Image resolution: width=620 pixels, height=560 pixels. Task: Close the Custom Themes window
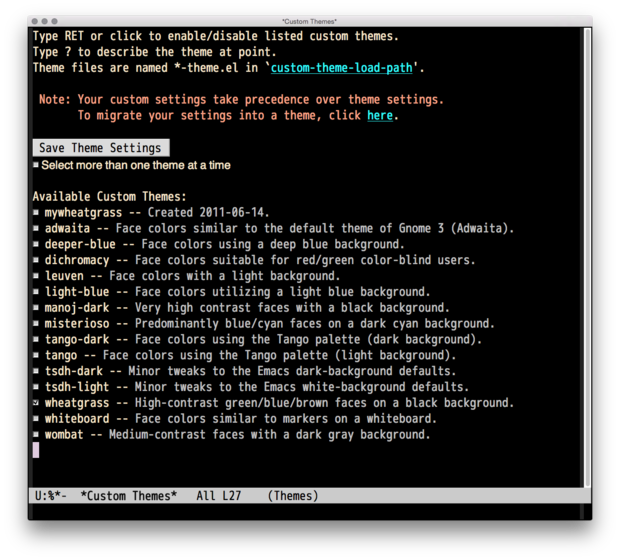click(35, 21)
